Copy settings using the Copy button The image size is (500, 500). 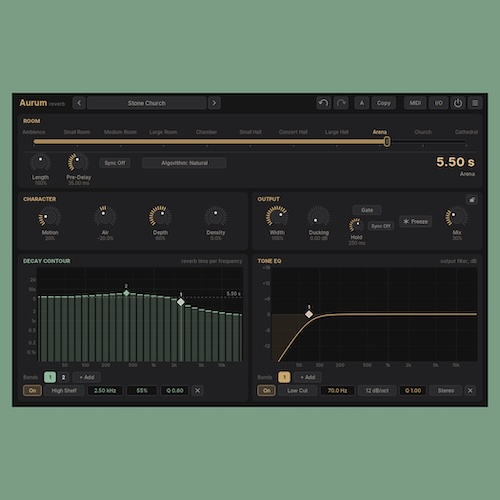click(384, 103)
